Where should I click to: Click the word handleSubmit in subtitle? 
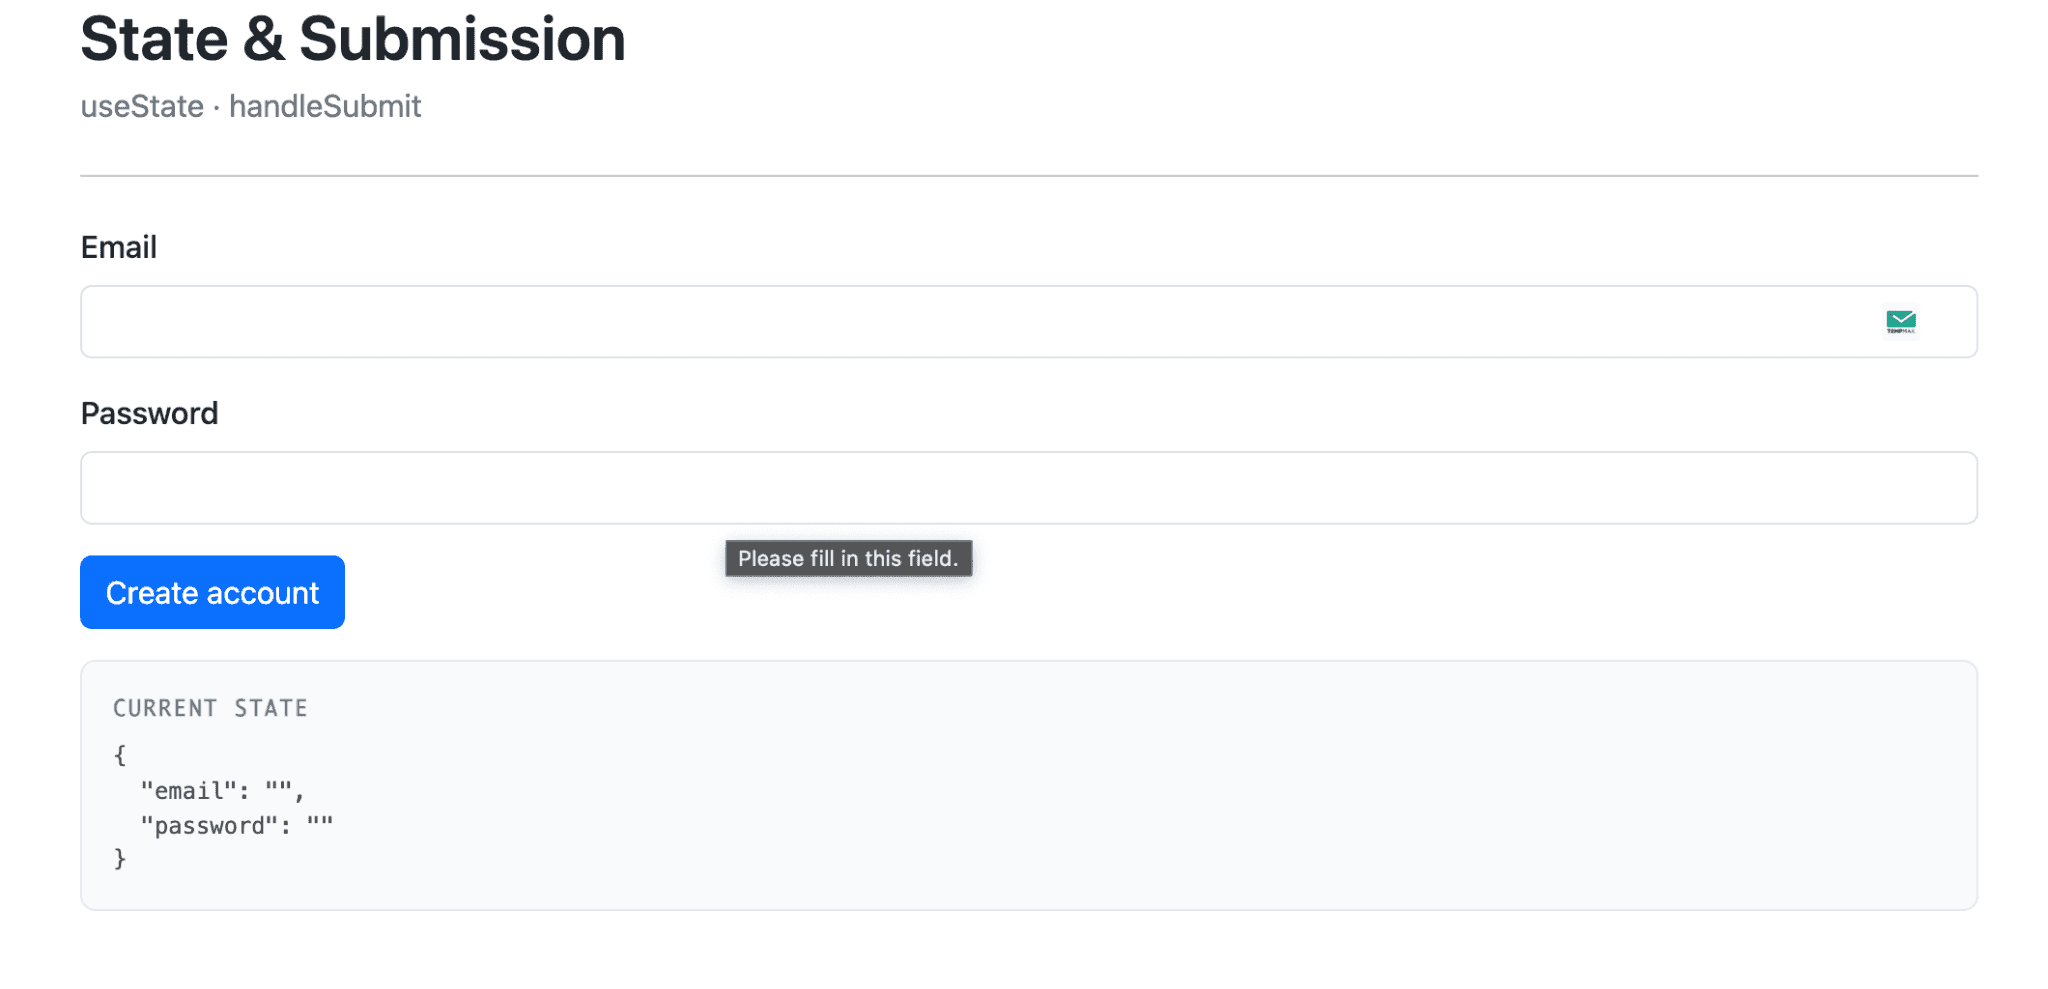tap(325, 106)
